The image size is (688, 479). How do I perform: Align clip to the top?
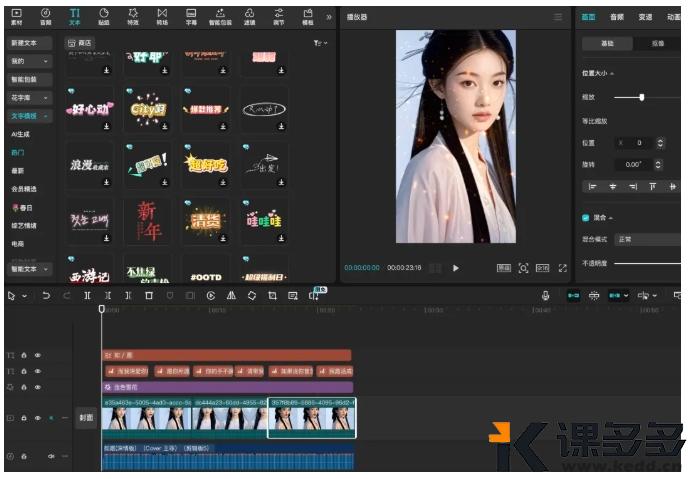point(652,187)
